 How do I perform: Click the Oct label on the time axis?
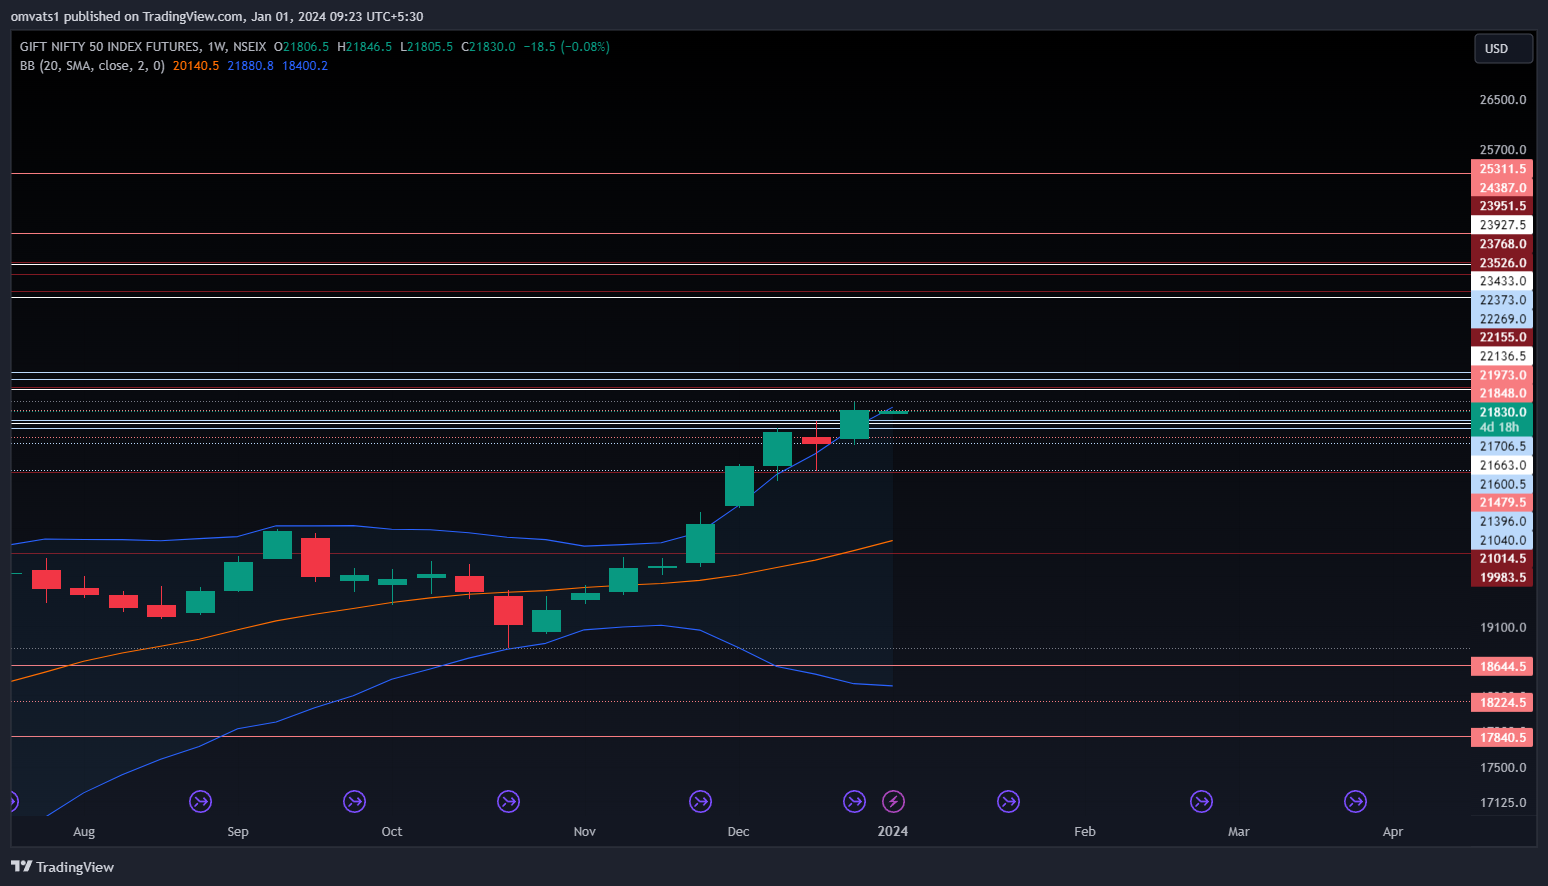[x=392, y=832]
